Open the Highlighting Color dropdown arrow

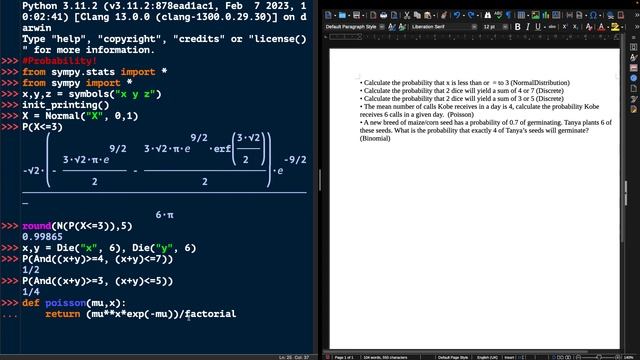point(622,27)
